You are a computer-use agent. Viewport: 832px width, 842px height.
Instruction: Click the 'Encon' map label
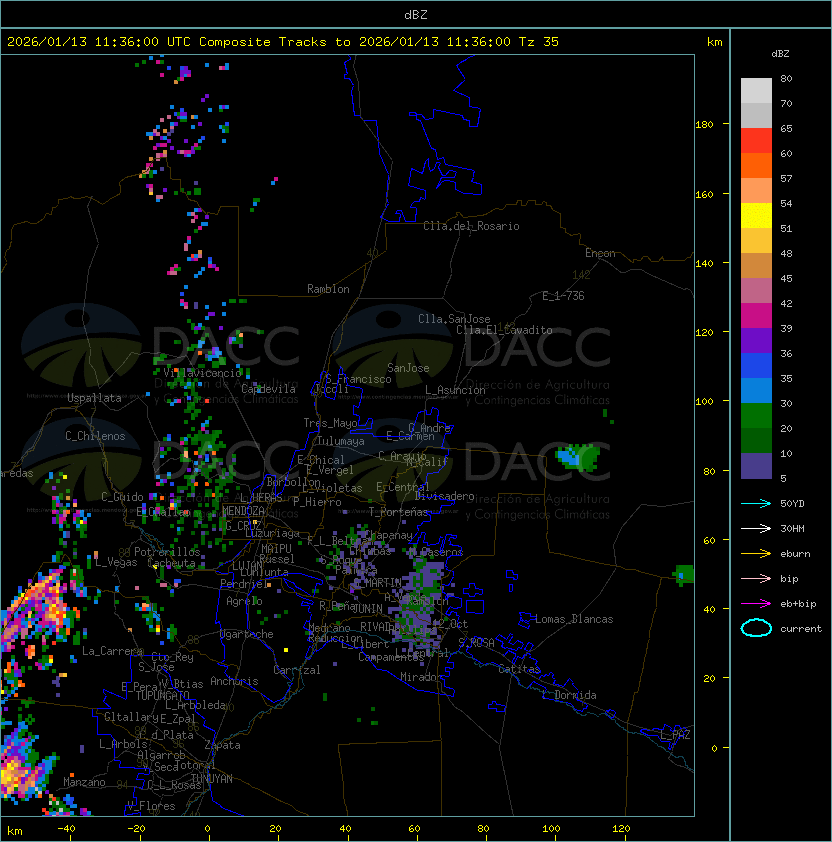point(600,253)
